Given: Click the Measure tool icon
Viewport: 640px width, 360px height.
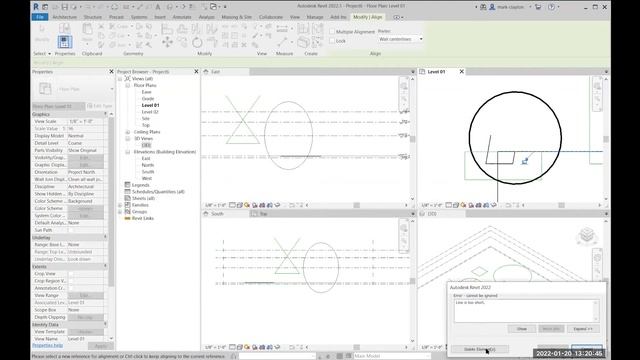Looking at the screenshot, I should click(282, 29).
